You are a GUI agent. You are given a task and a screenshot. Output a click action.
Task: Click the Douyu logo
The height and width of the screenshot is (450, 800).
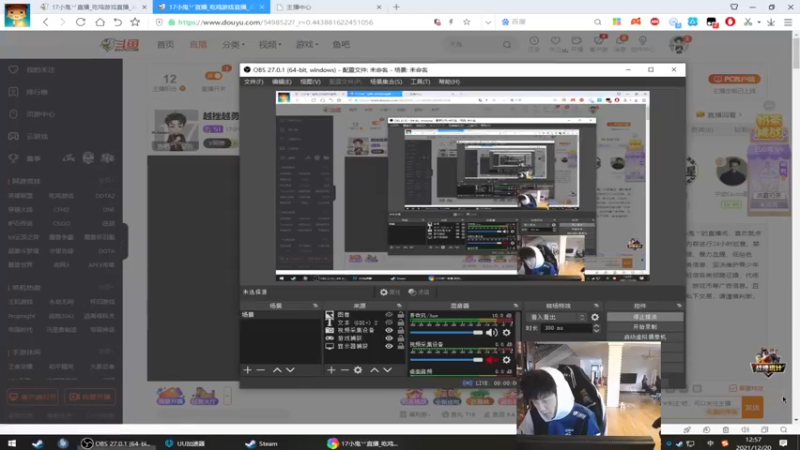click(120, 45)
